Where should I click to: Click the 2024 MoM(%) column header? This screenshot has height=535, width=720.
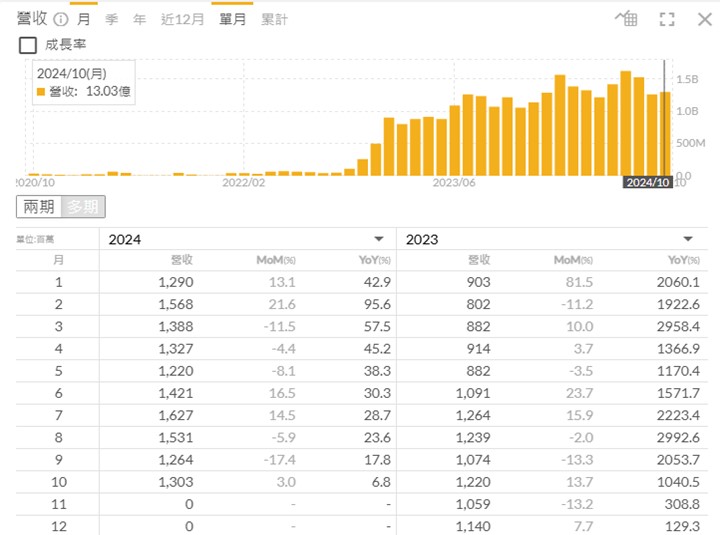click(276, 260)
